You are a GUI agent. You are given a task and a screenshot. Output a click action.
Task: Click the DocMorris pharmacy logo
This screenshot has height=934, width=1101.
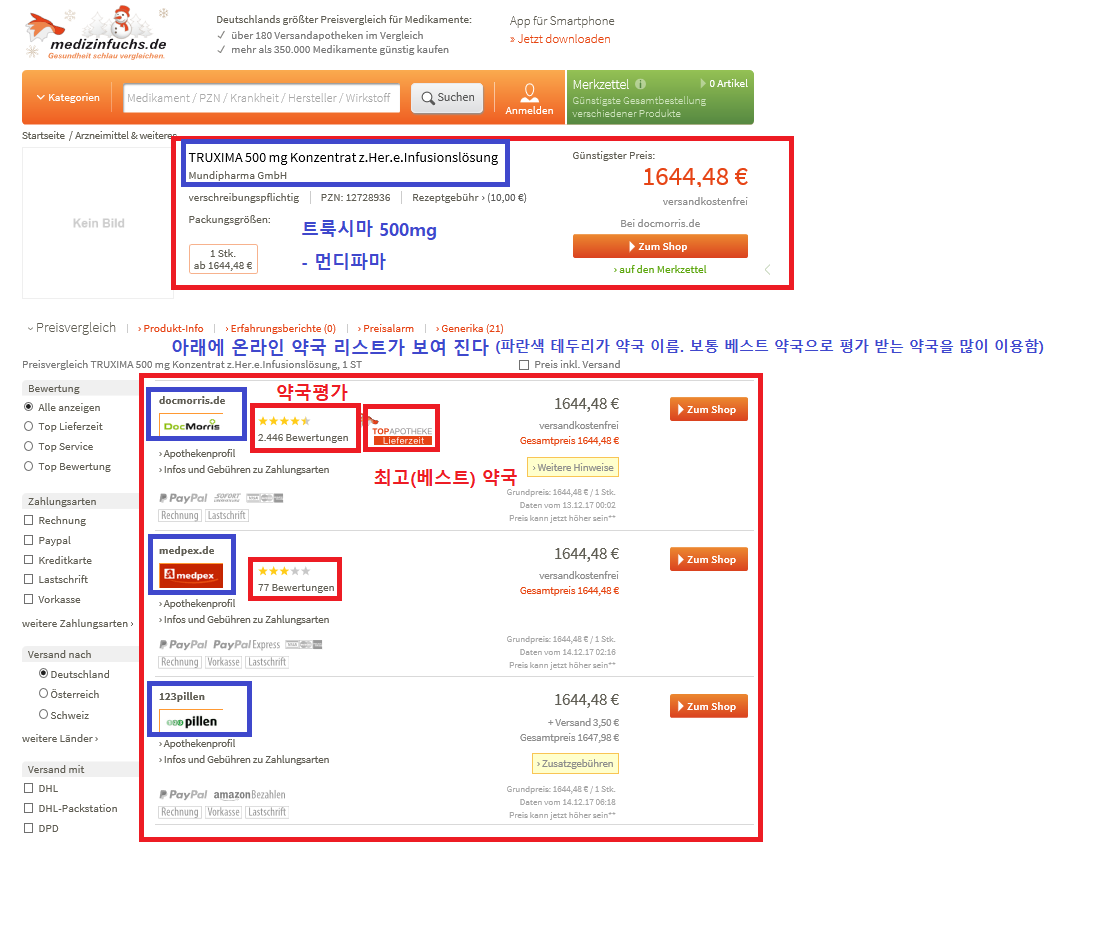(192, 426)
